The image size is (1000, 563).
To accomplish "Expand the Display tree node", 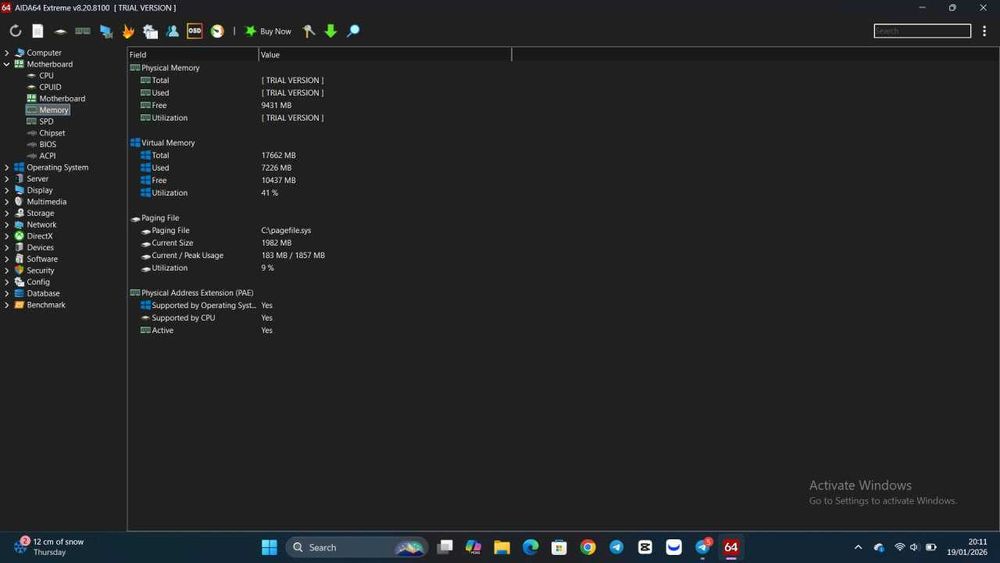I will [x=7, y=191].
